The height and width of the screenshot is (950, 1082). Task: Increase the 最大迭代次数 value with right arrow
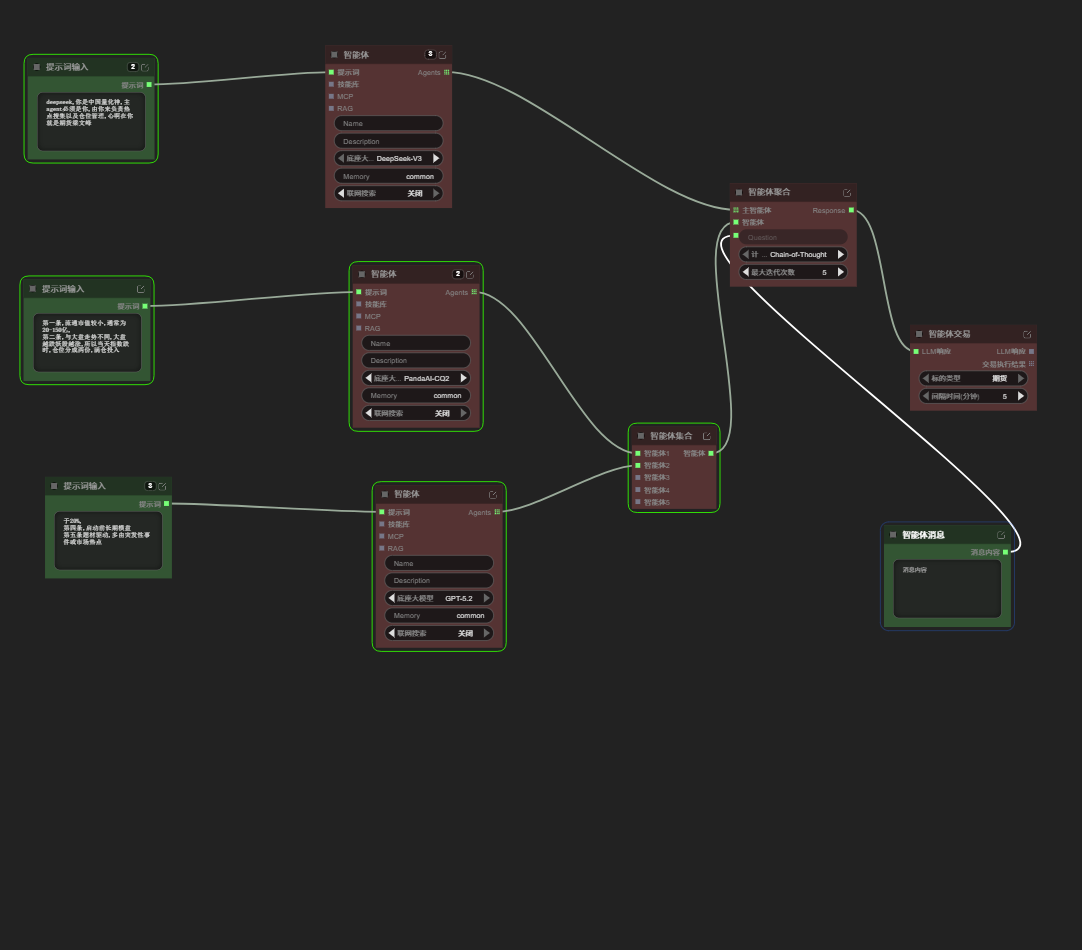[840, 272]
